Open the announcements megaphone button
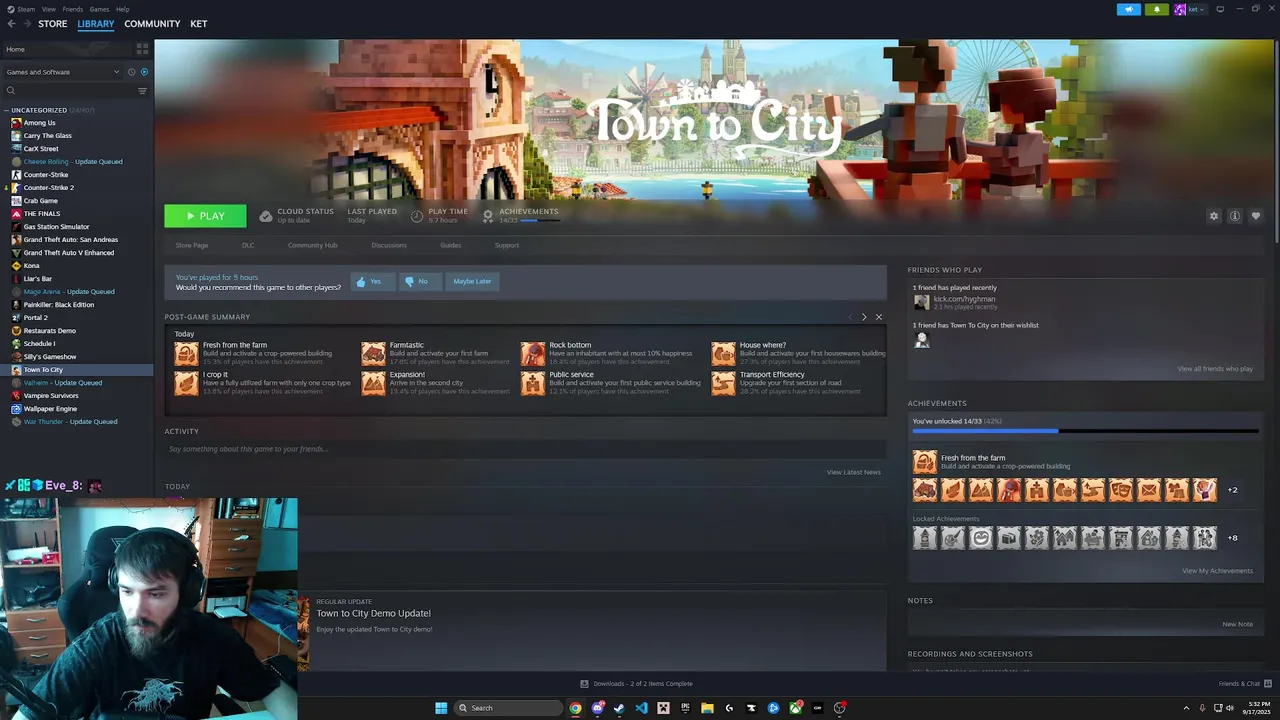Viewport: 1280px width, 720px height. click(1129, 9)
